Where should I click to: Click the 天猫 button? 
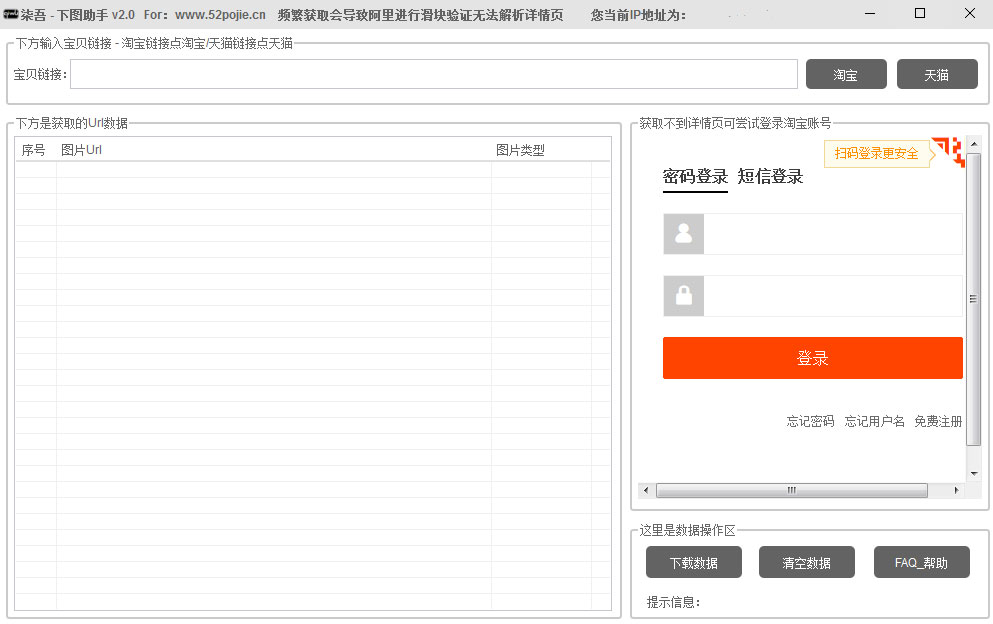(937, 75)
